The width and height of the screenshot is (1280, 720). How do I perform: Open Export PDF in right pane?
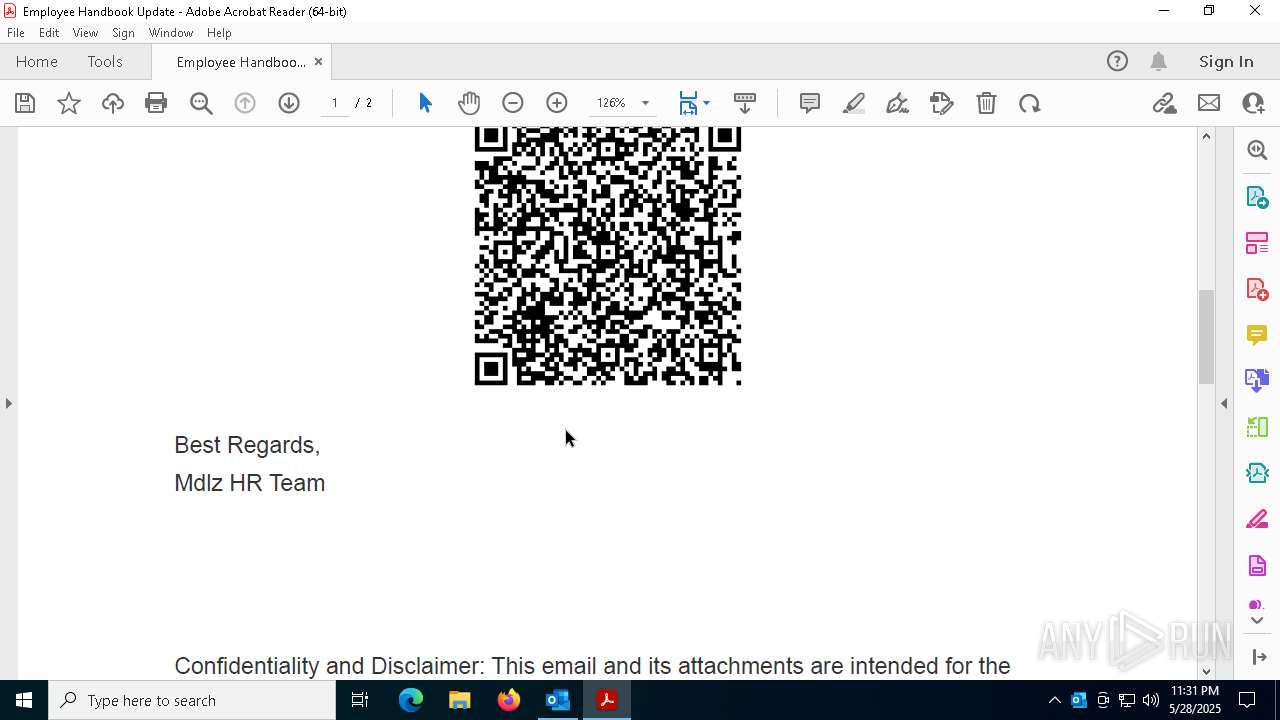click(1257, 196)
